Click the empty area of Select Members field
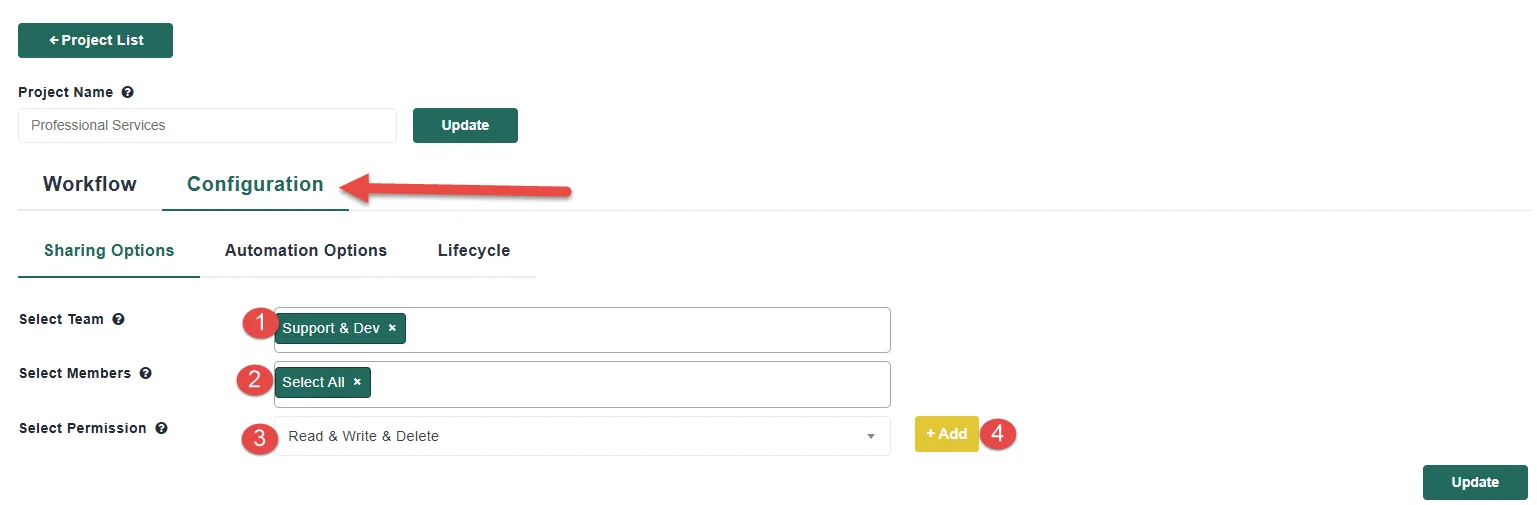 (630, 383)
